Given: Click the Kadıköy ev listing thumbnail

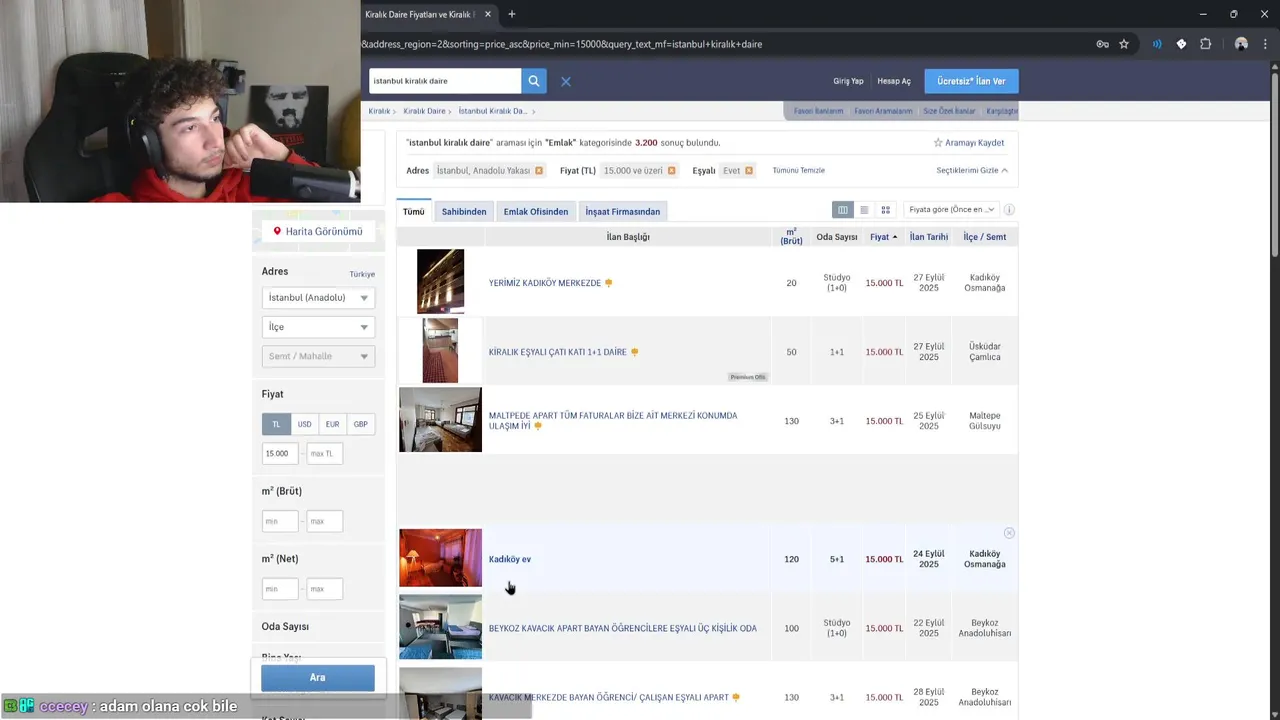Looking at the screenshot, I should click(440, 558).
